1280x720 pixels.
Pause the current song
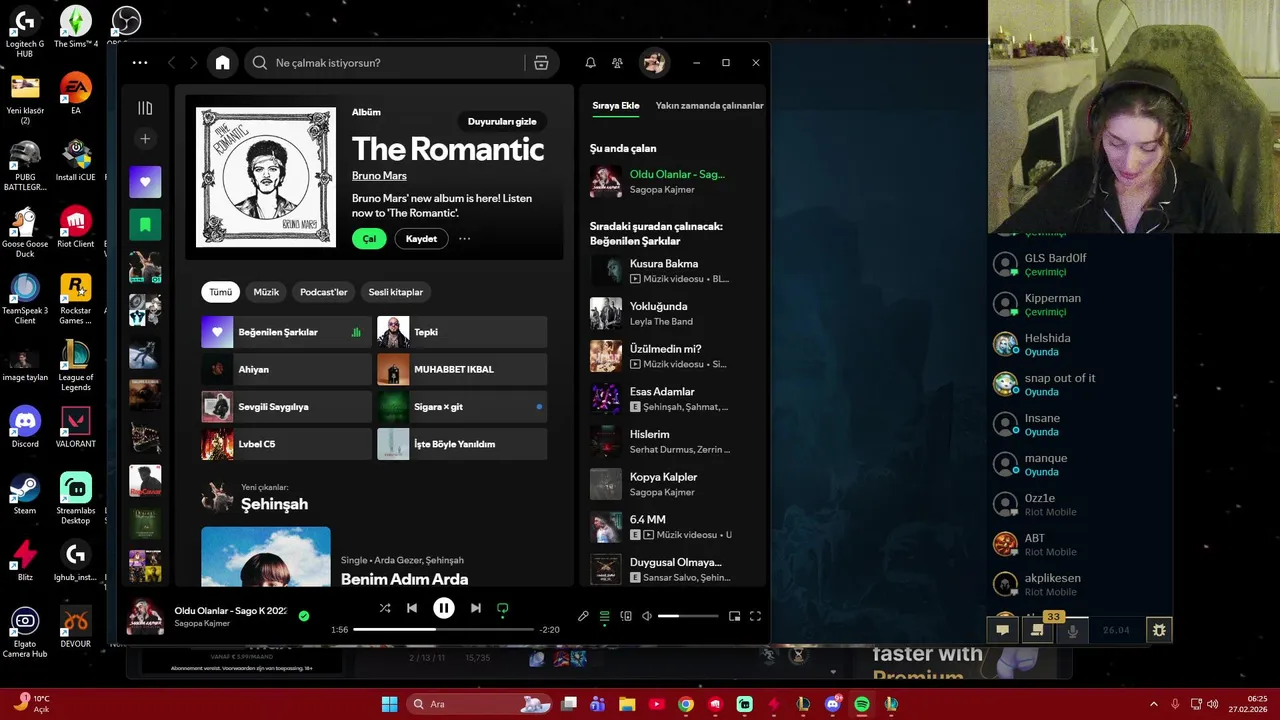(444, 608)
